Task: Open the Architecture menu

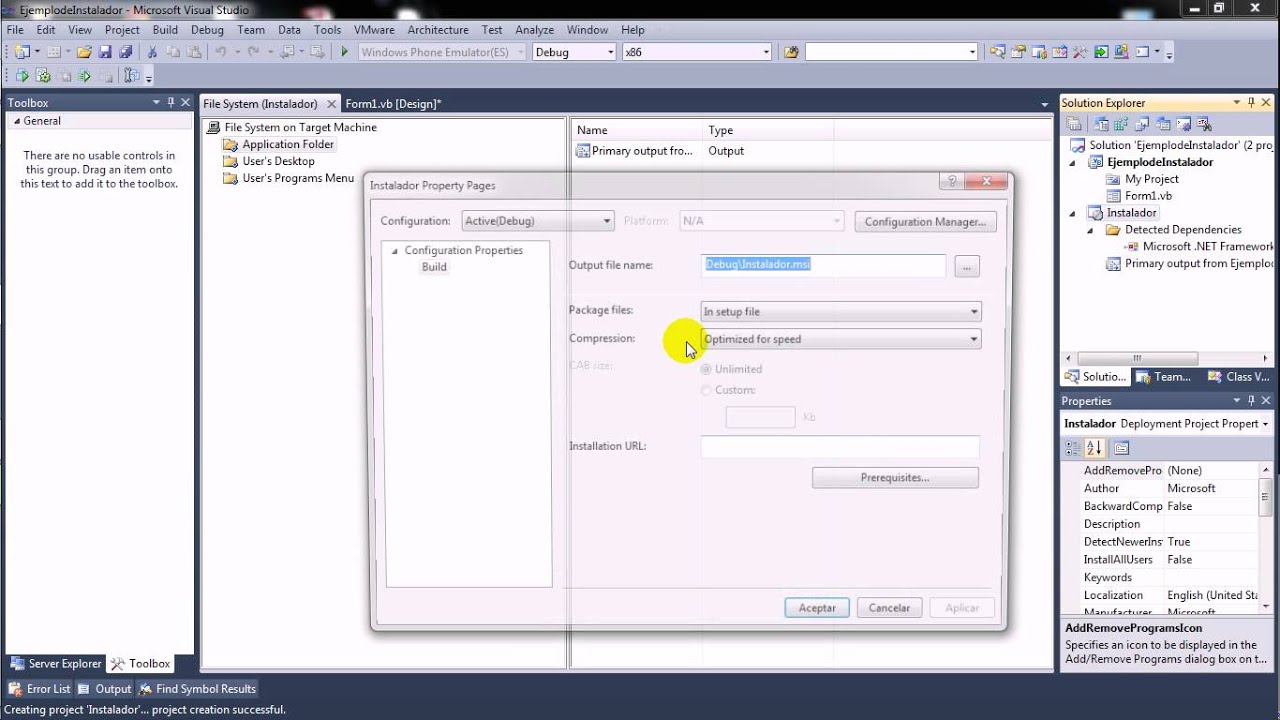Action: pyautogui.click(x=438, y=30)
